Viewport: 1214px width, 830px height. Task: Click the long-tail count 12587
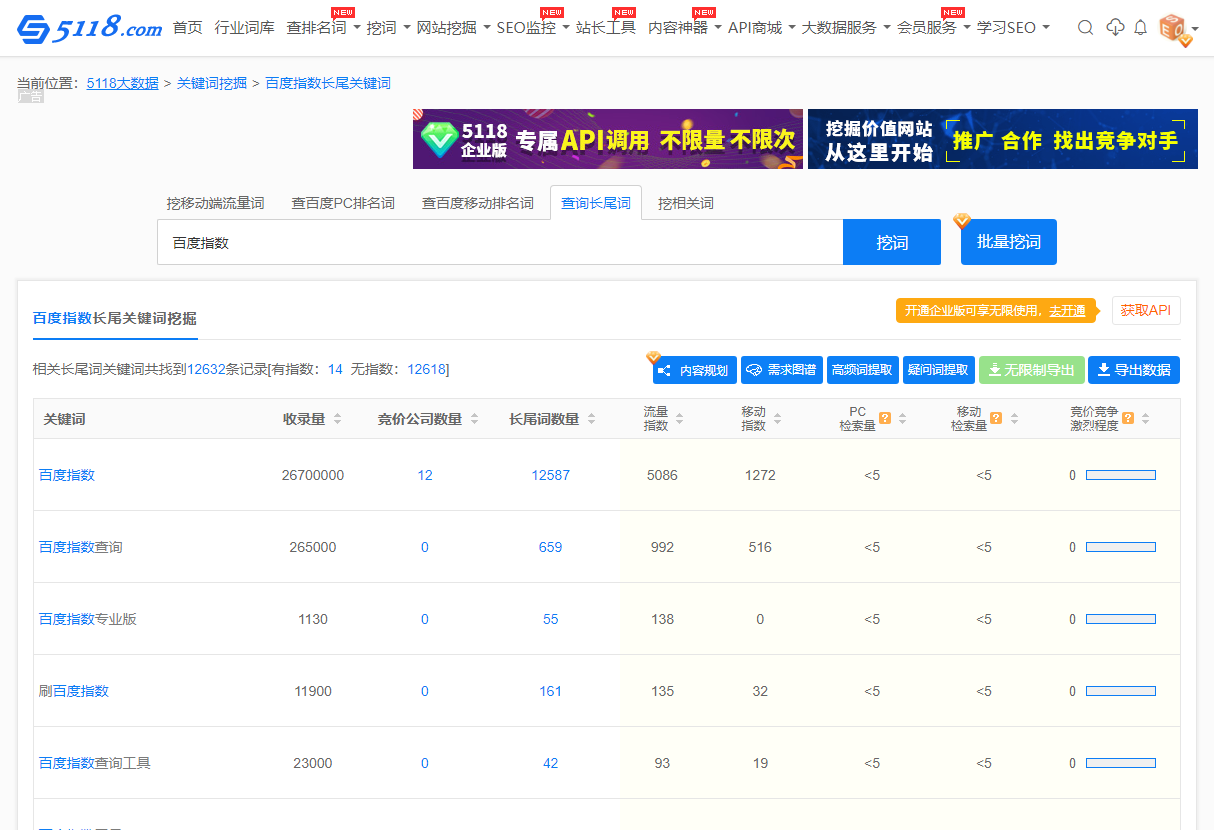pos(550,475)
